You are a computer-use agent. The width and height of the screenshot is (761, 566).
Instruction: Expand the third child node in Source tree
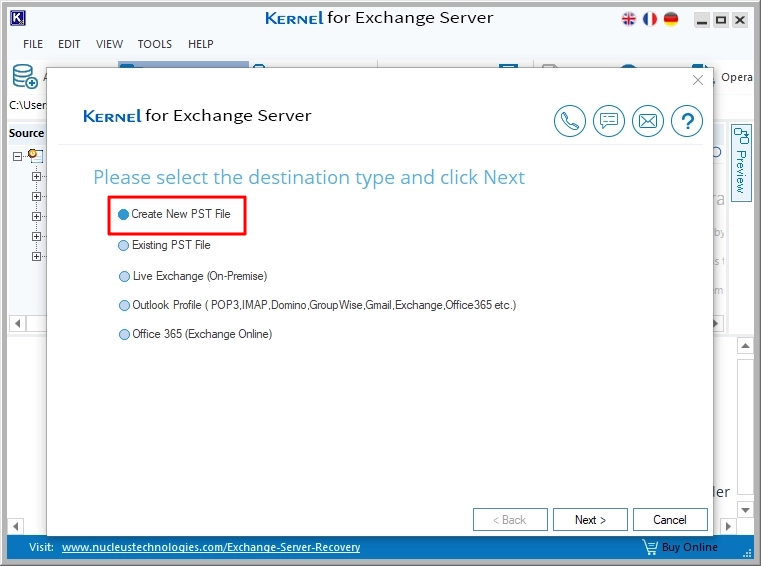pos(36,216)
